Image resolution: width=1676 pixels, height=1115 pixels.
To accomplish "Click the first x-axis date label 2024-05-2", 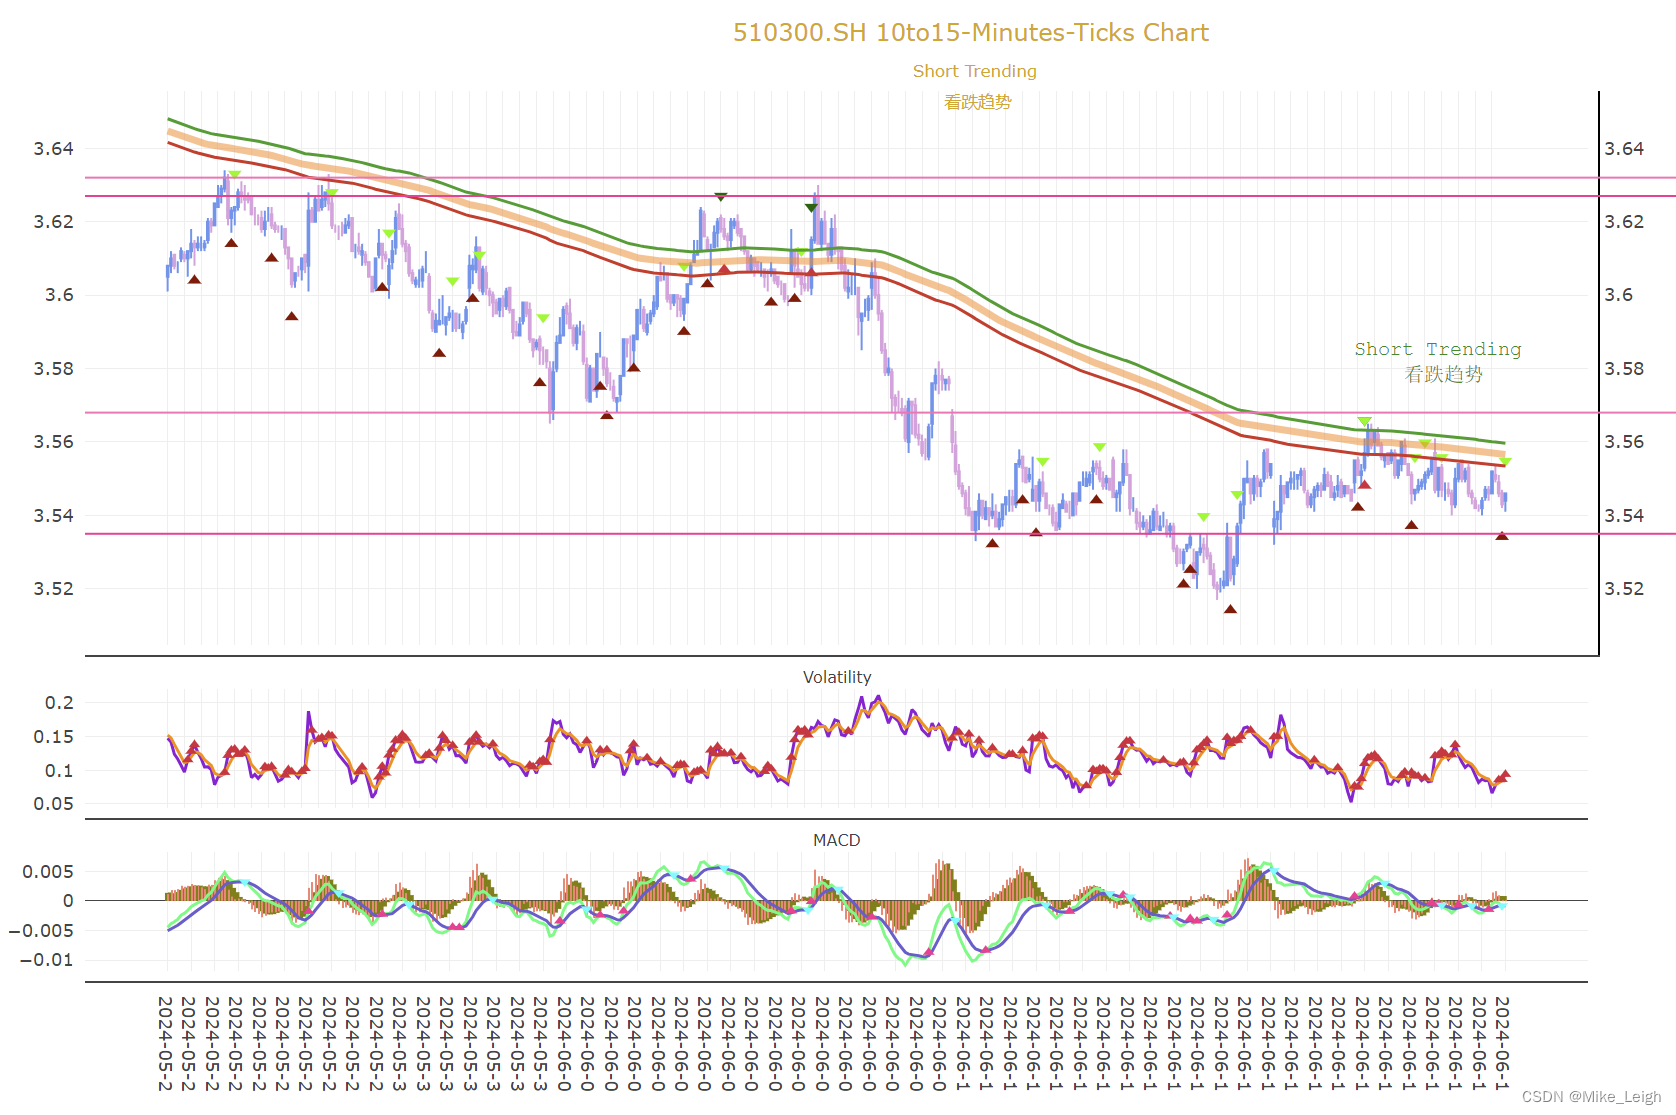I will [x=165, y=1043].
